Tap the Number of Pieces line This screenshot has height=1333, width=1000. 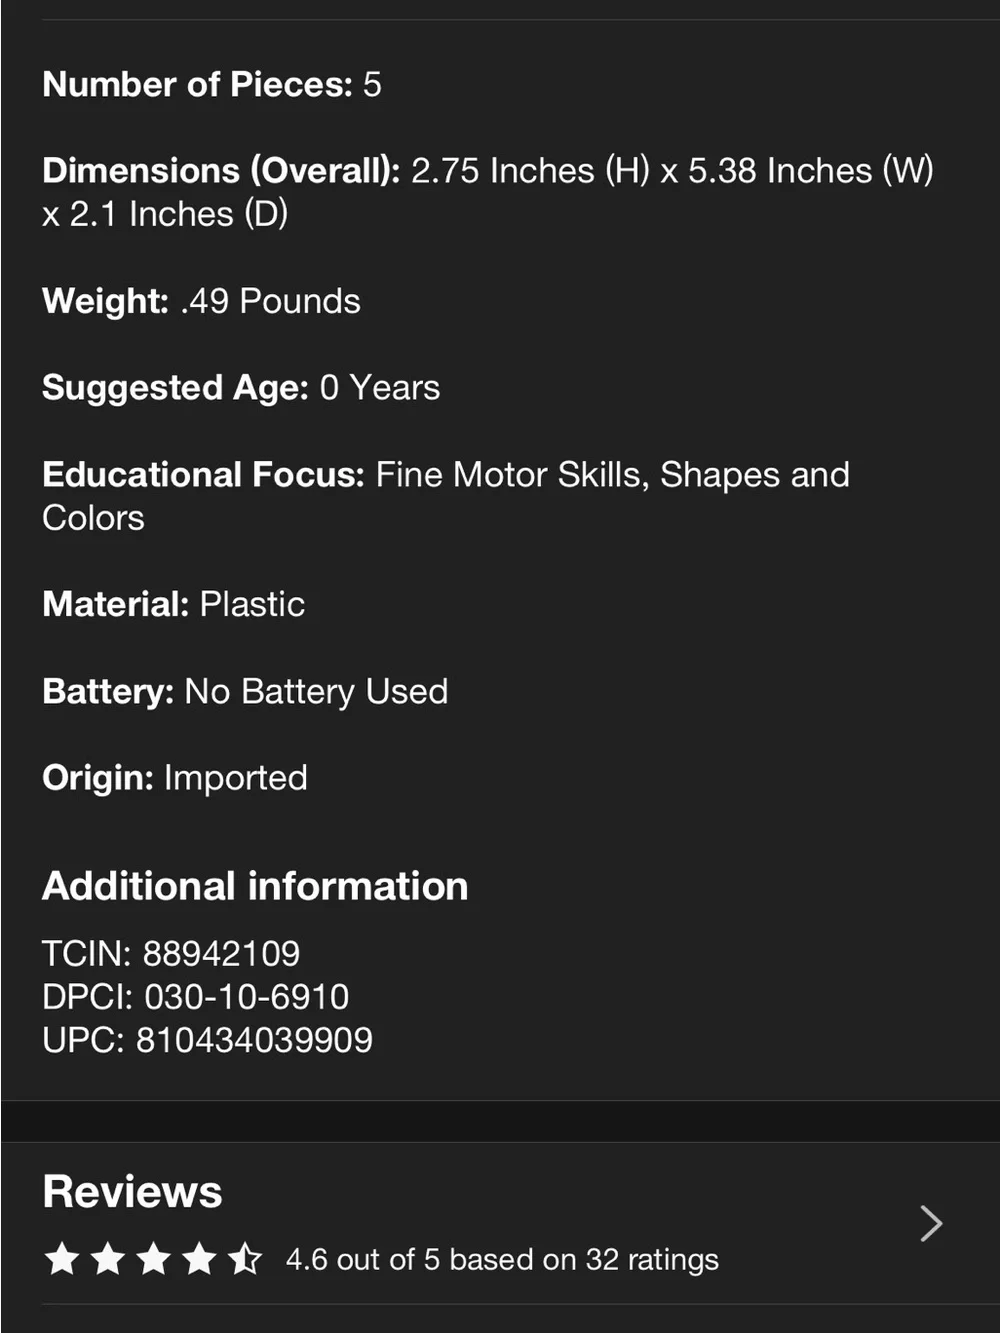(212, 84)
